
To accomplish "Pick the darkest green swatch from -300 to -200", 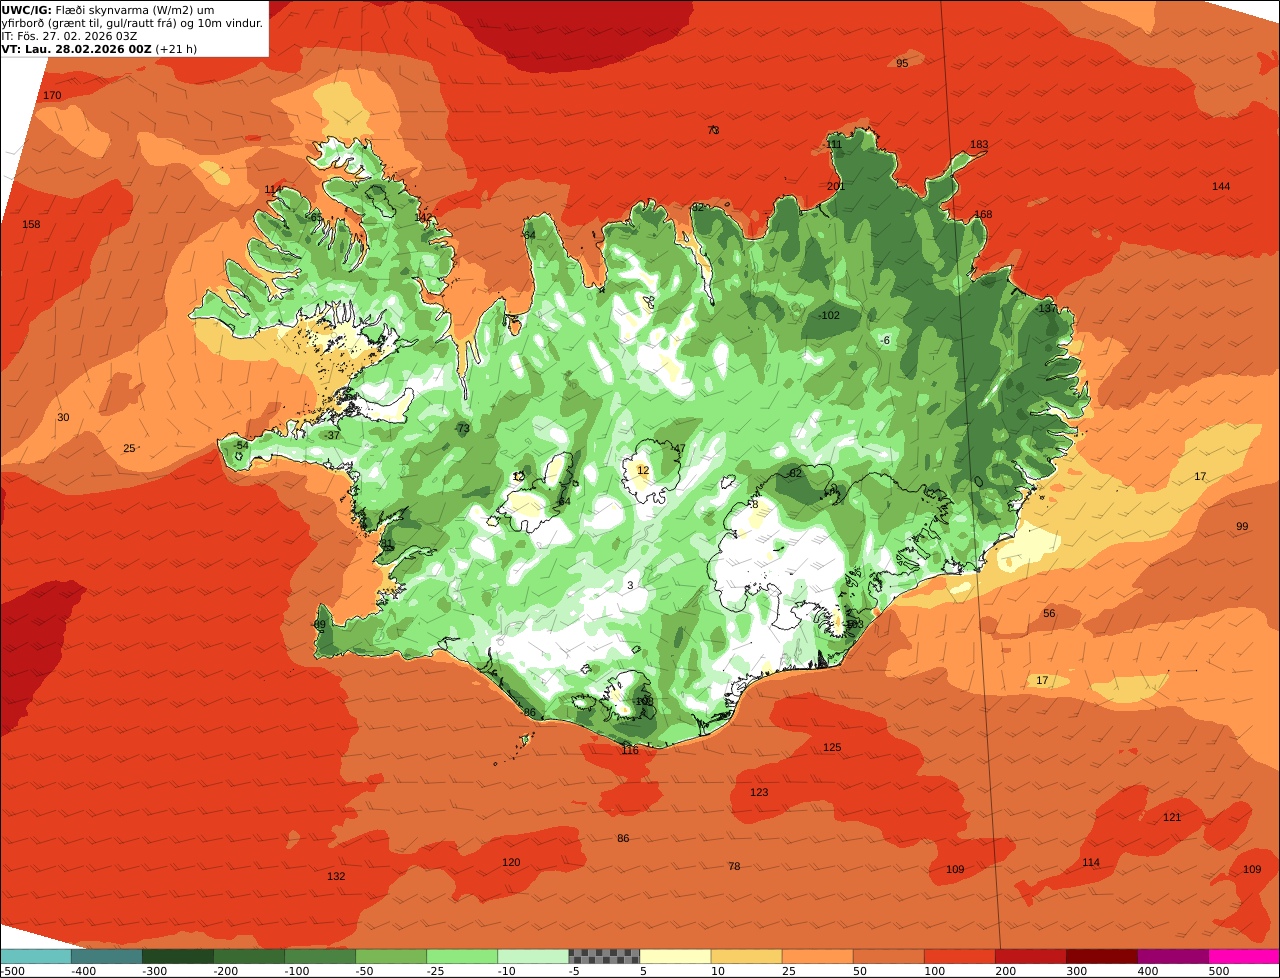I will 178,956.
